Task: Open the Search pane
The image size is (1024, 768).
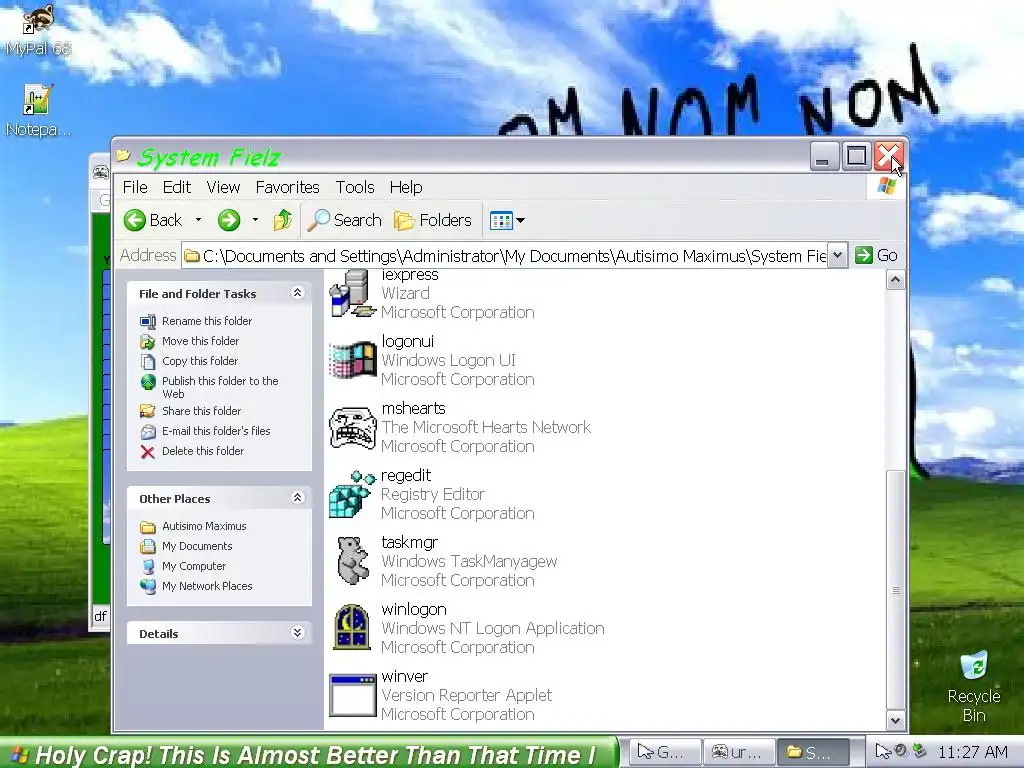Action: pyautogui.click(x=345, y=220)
